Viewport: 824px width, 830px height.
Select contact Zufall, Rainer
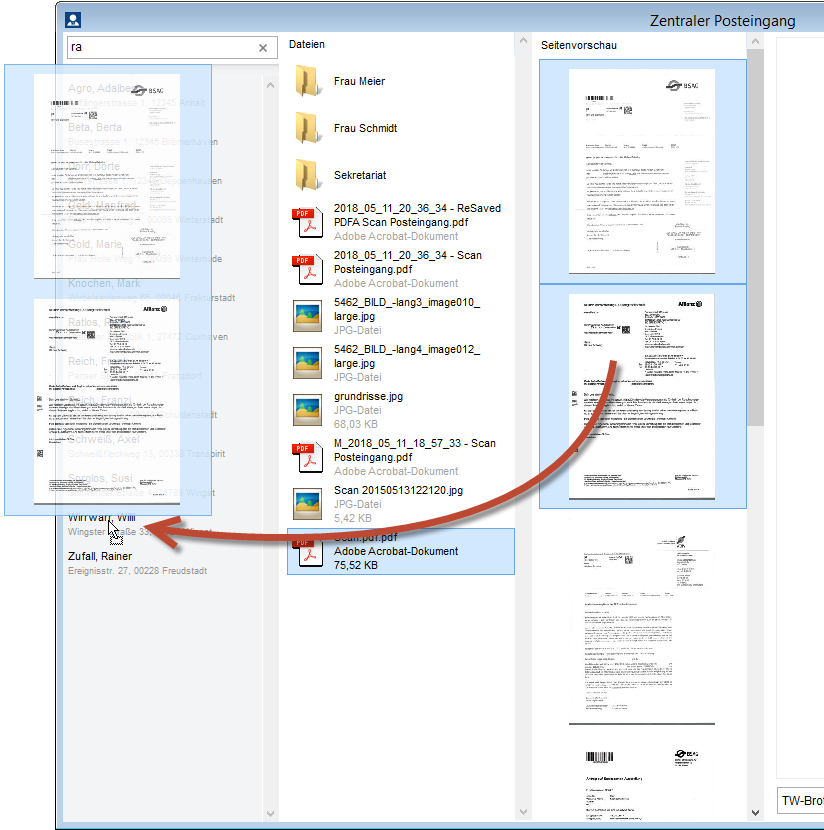pyautogui.click(x=137, y=563)
